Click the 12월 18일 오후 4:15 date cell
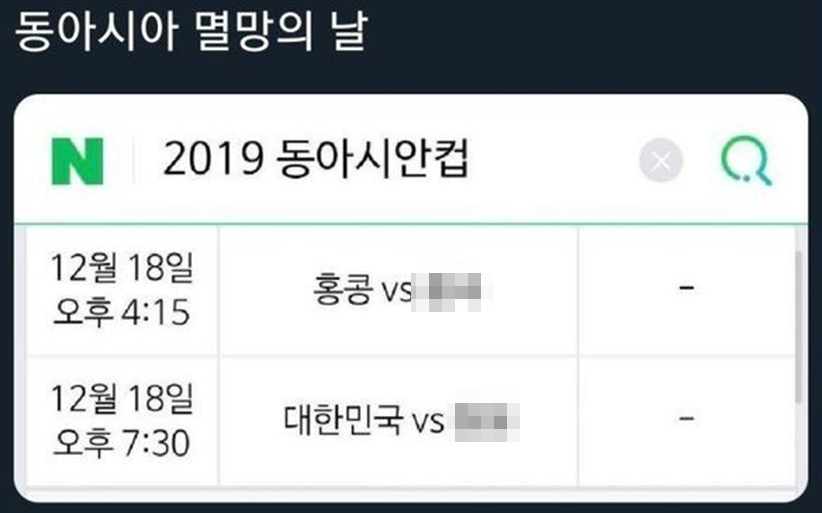Viewport: 822px width, 513px height. [122, 290]
